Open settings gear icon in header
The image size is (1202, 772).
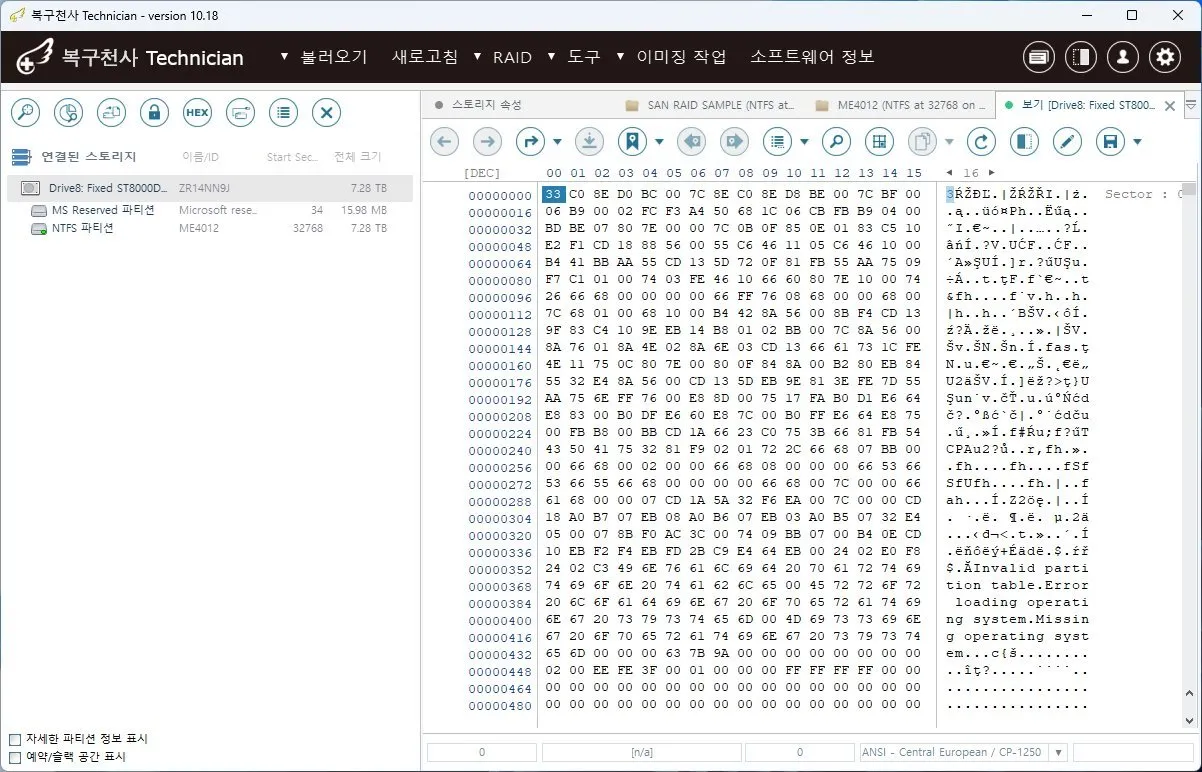(1165, 58)
